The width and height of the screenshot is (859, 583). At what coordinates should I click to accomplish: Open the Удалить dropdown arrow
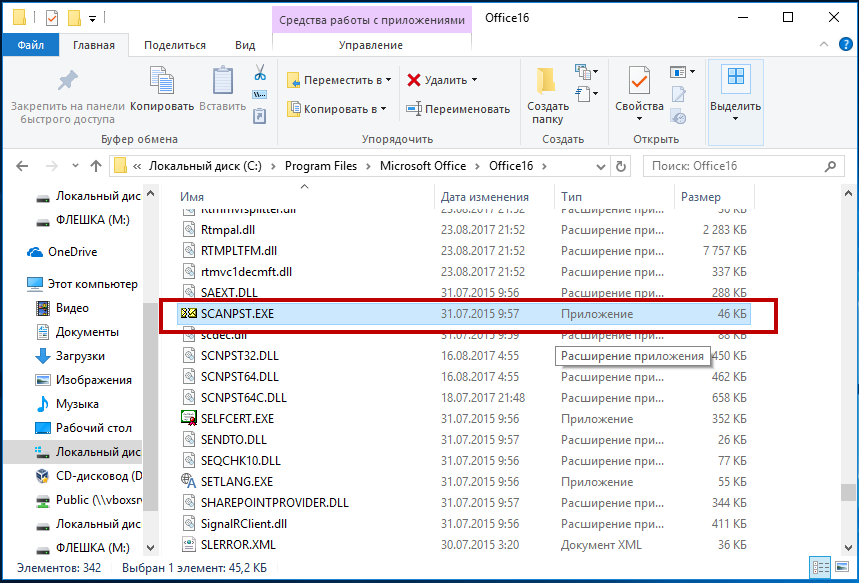point(474,80)
